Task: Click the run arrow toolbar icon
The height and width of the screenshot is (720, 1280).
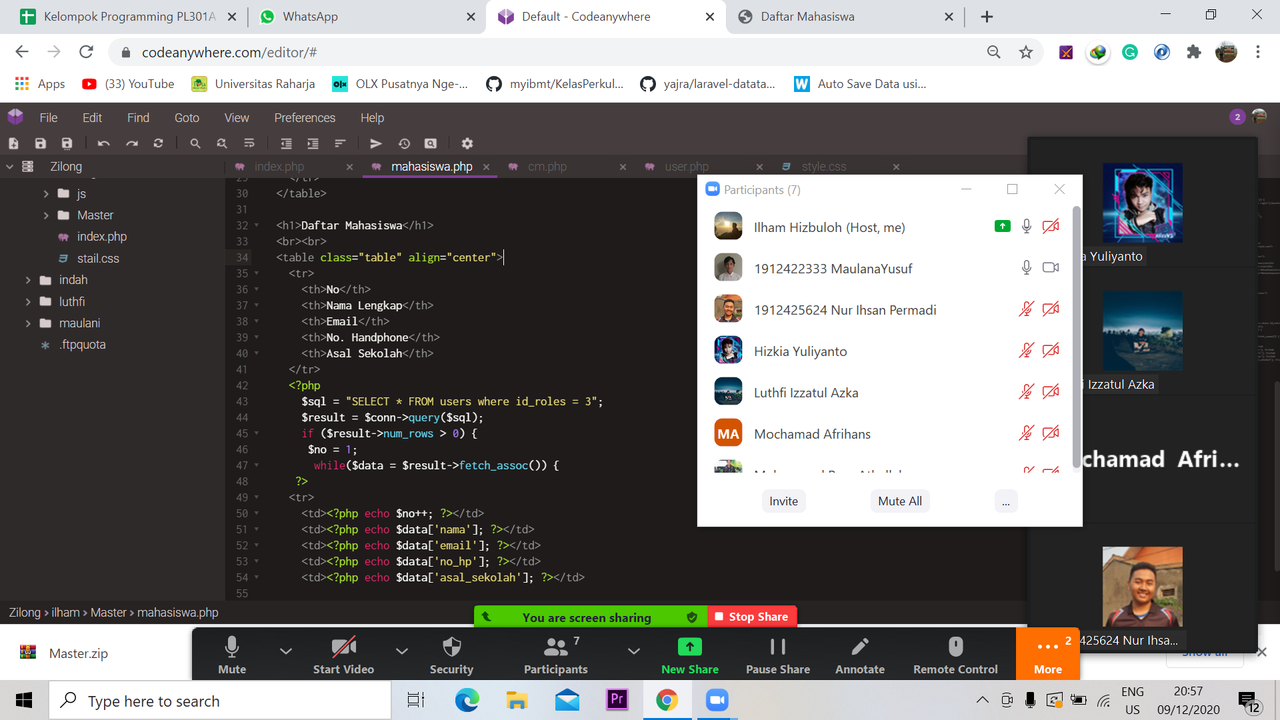Action: coord(376,144)
